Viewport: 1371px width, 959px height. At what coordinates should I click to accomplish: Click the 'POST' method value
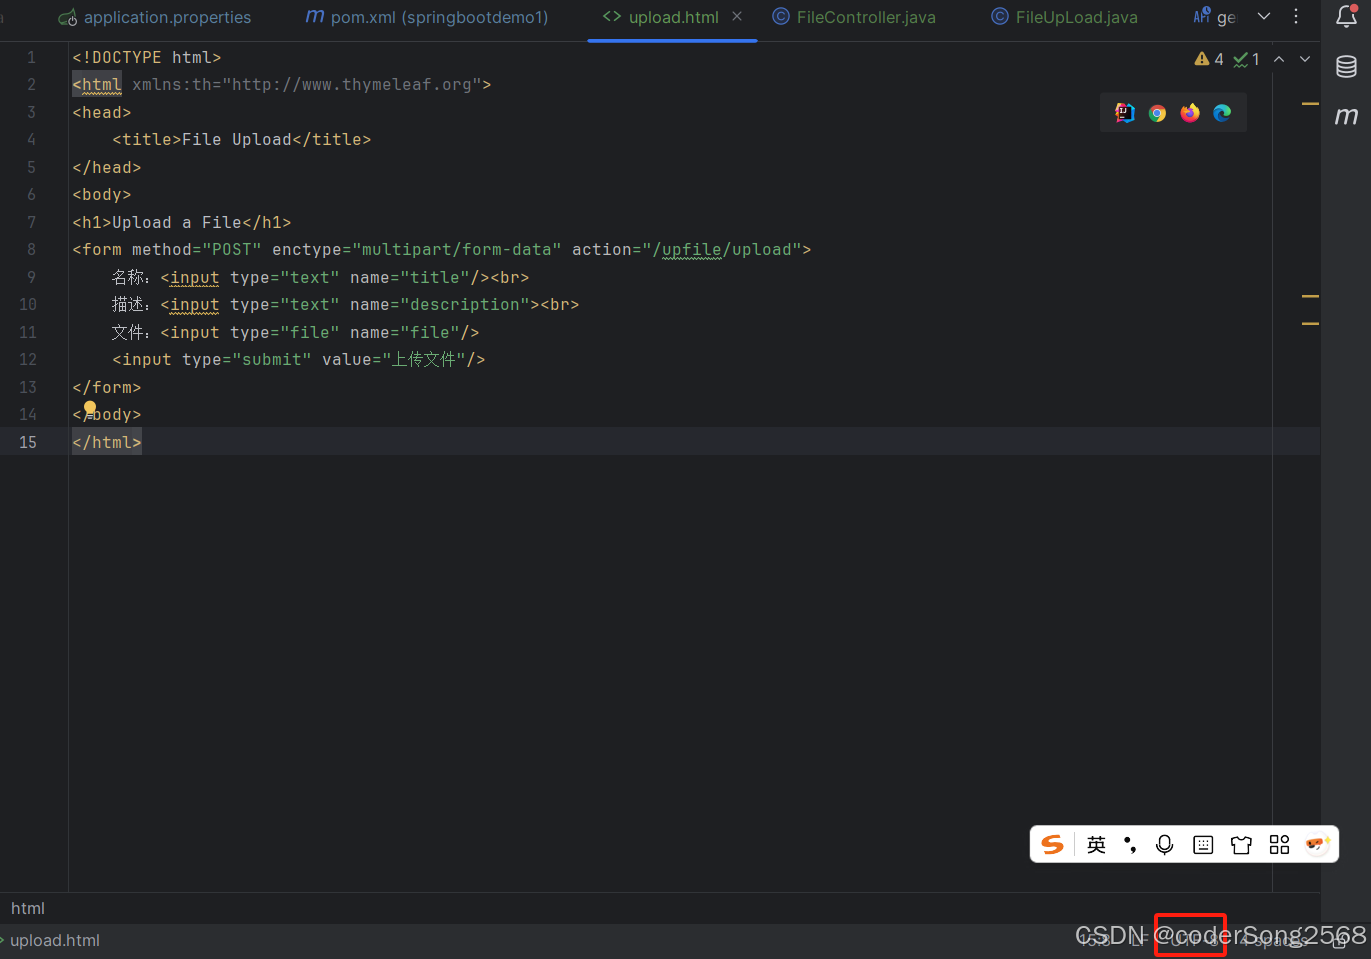pos(232,250)
